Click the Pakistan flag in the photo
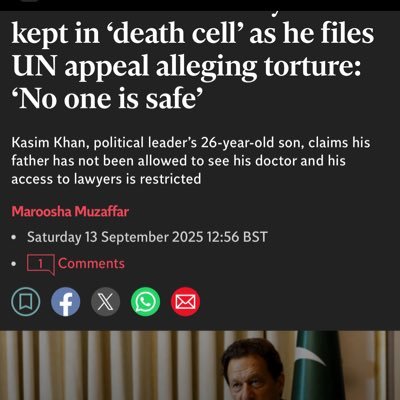Screen dimensions: 400x400 317,365
